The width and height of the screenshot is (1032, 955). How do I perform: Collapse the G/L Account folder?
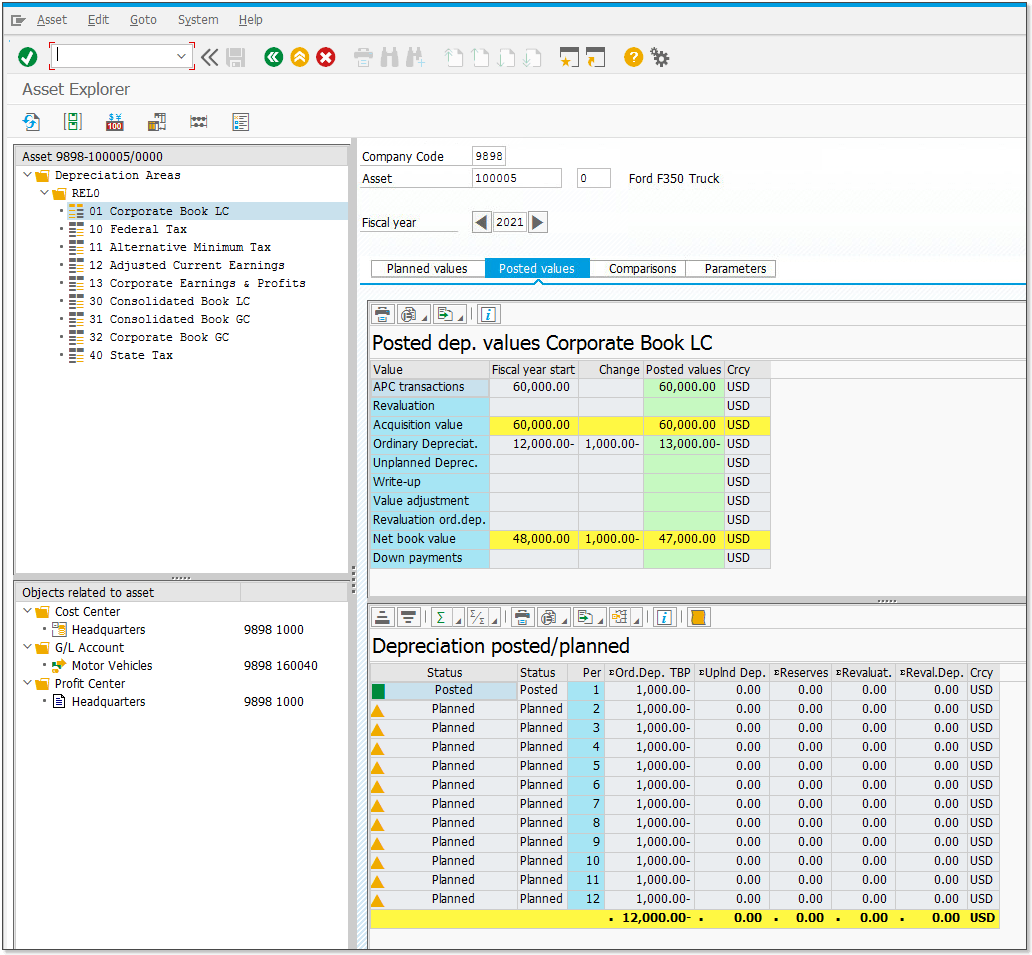(x=28, y=648)
